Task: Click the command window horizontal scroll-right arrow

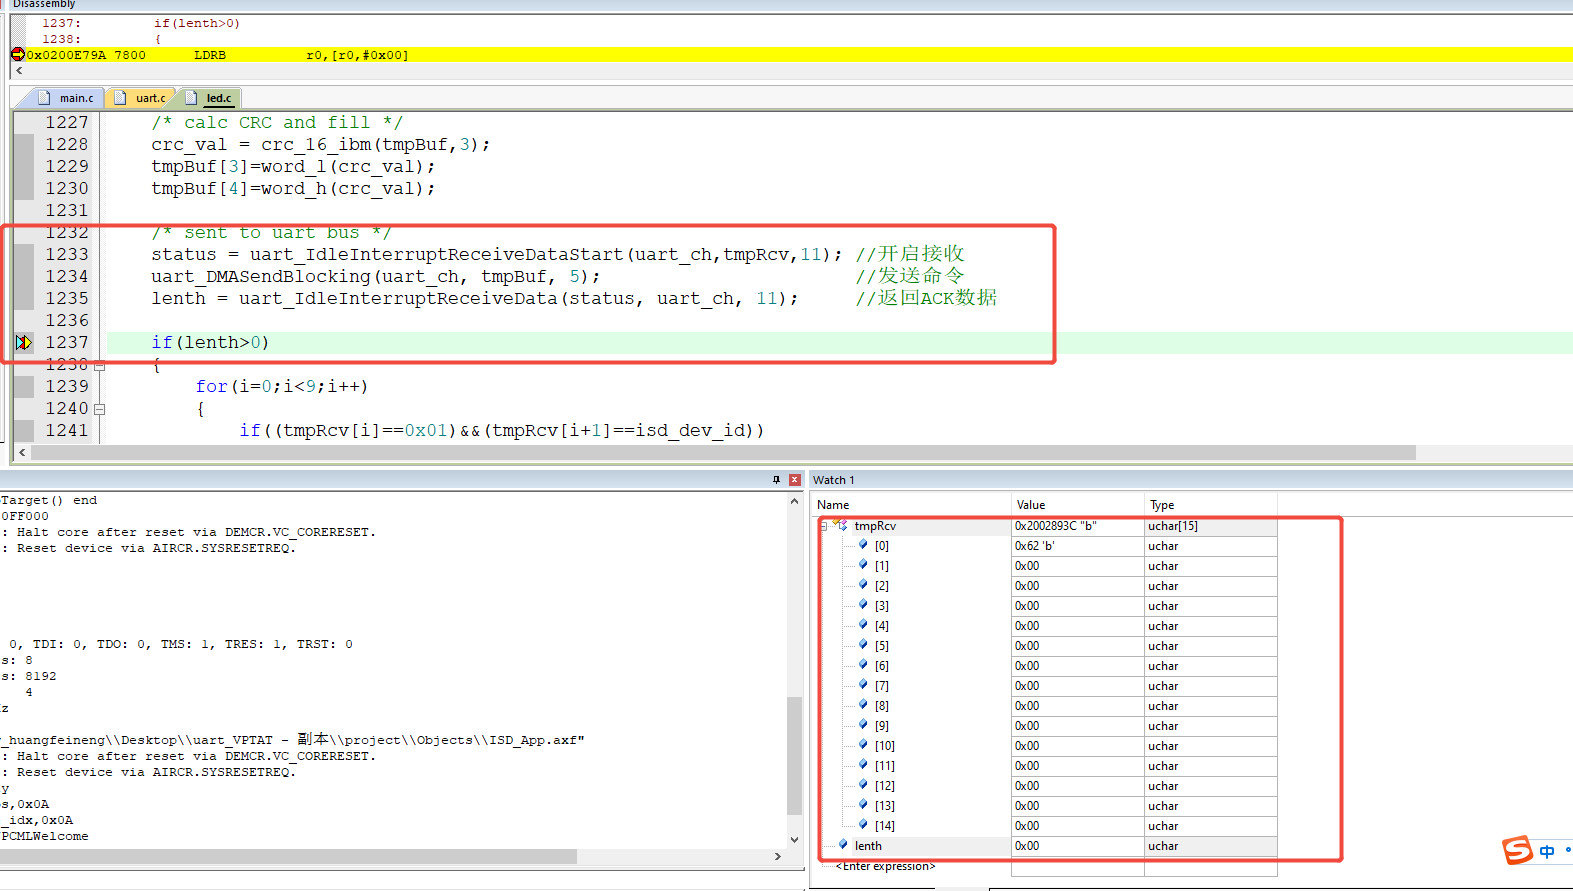Action: [x=778, y=856]
